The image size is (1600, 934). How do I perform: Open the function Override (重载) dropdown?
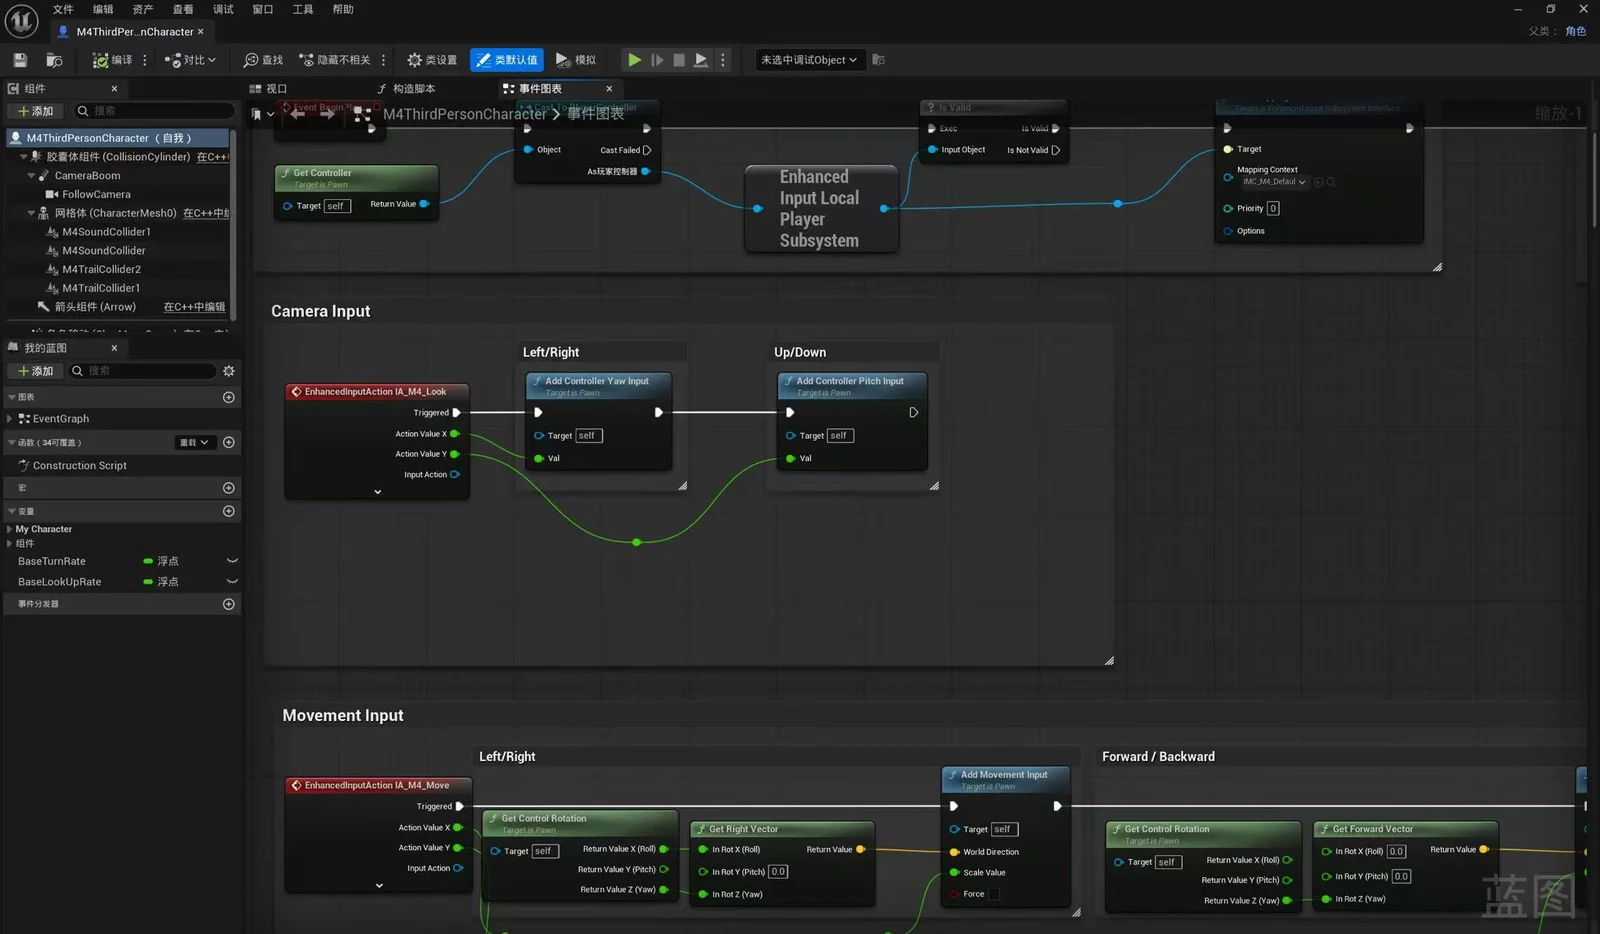(194, 442)
